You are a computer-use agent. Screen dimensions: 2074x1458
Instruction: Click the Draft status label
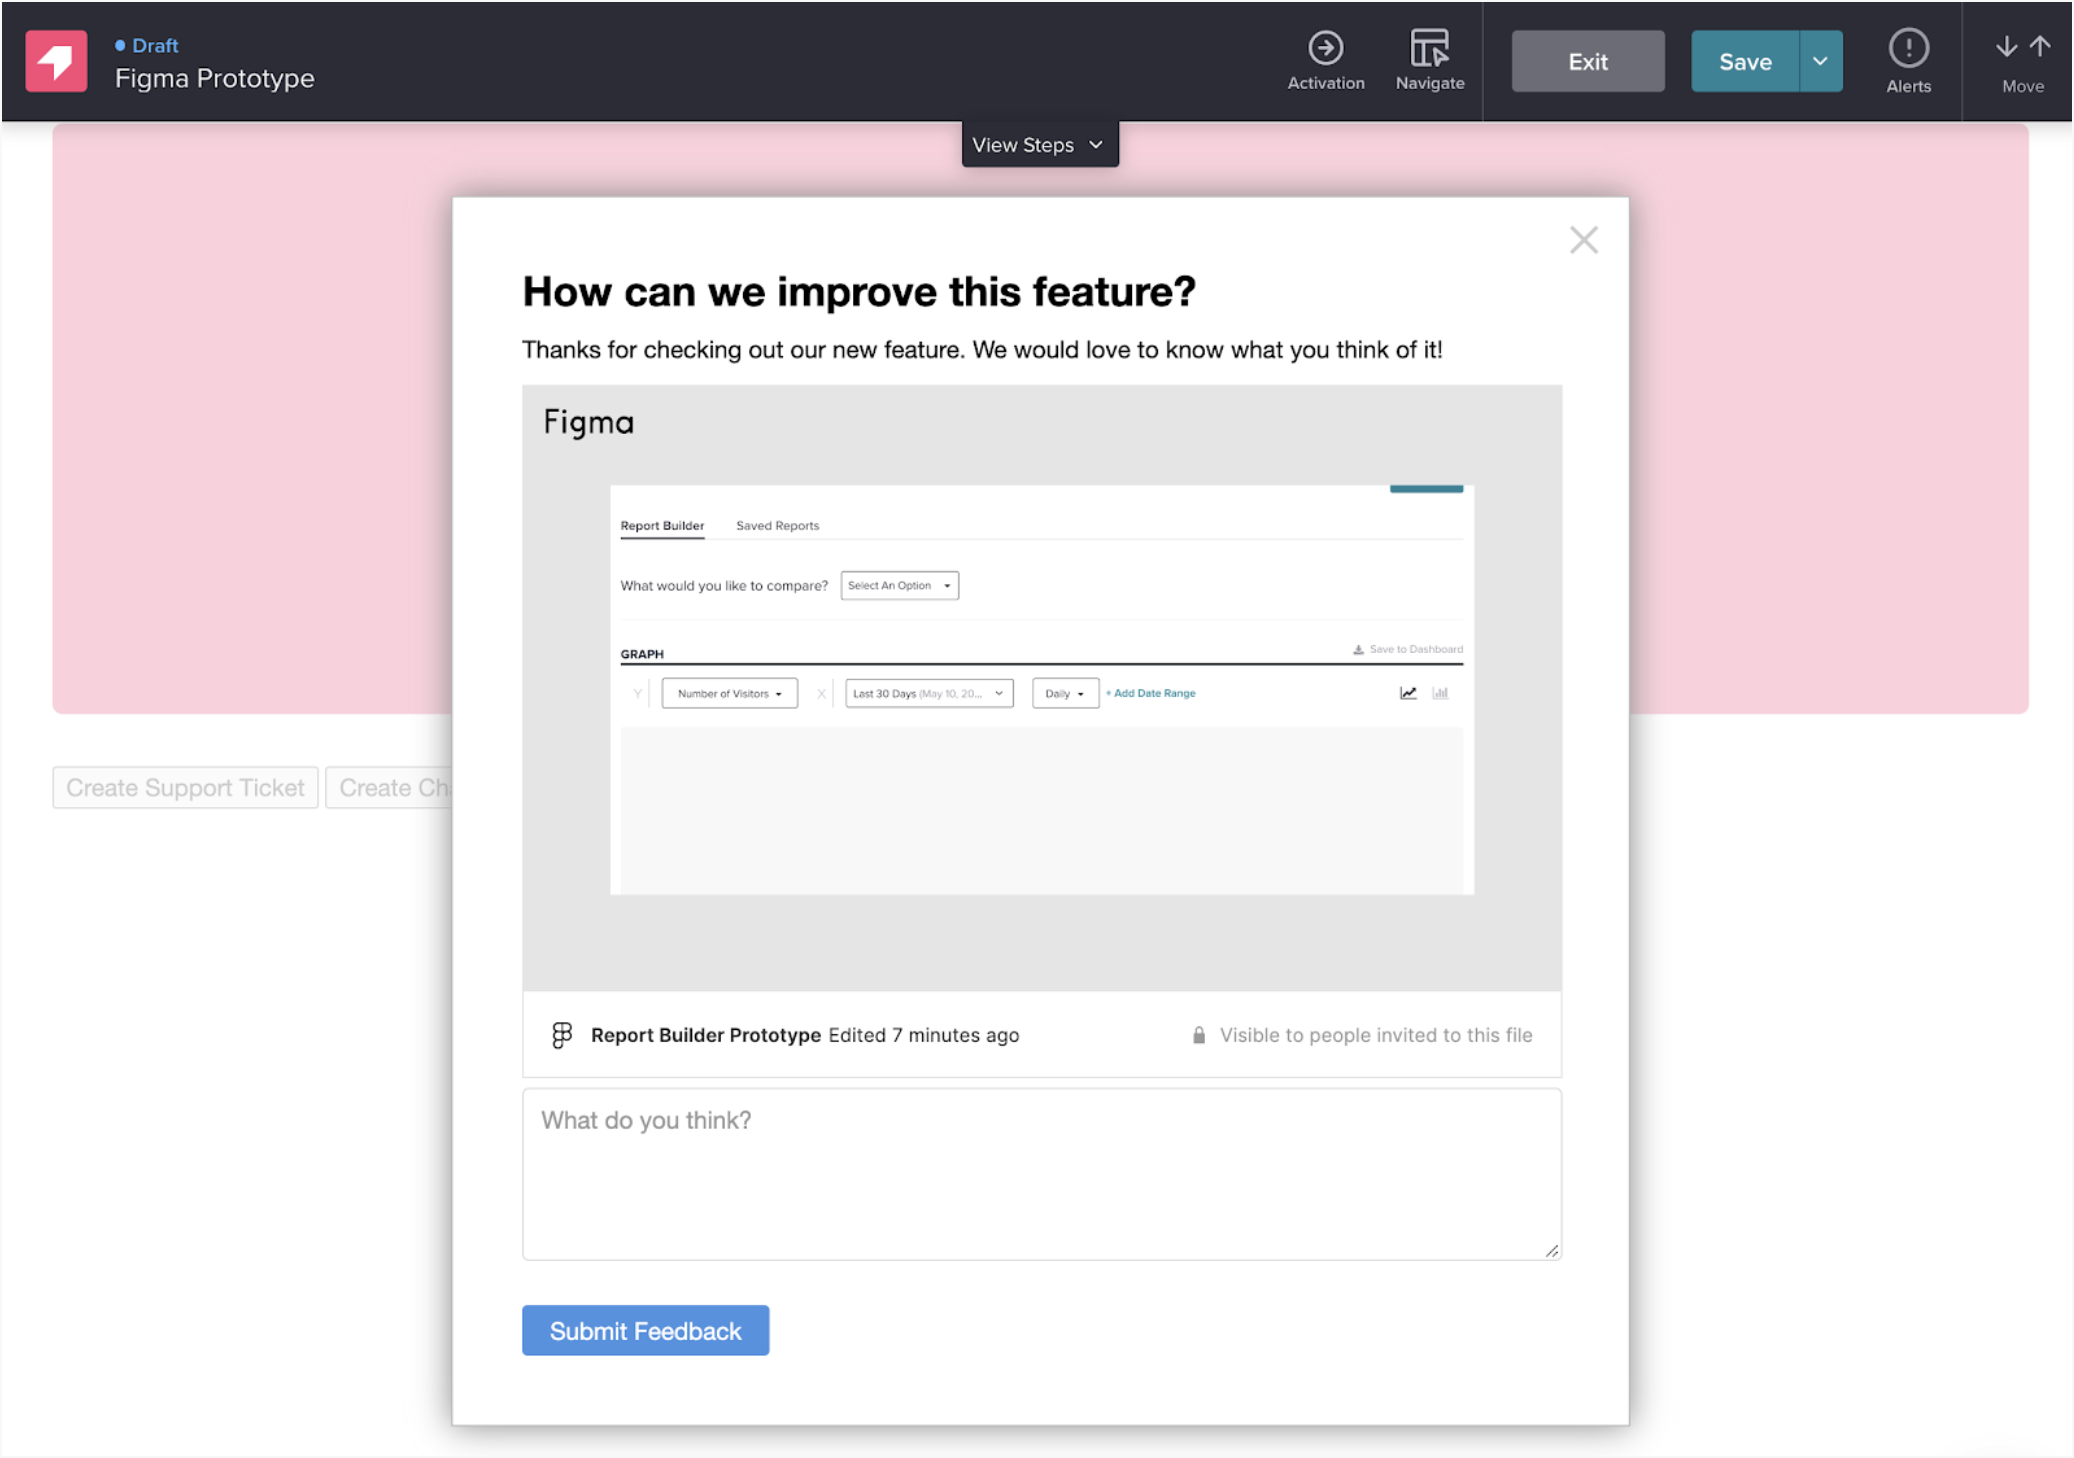[147, 46]
